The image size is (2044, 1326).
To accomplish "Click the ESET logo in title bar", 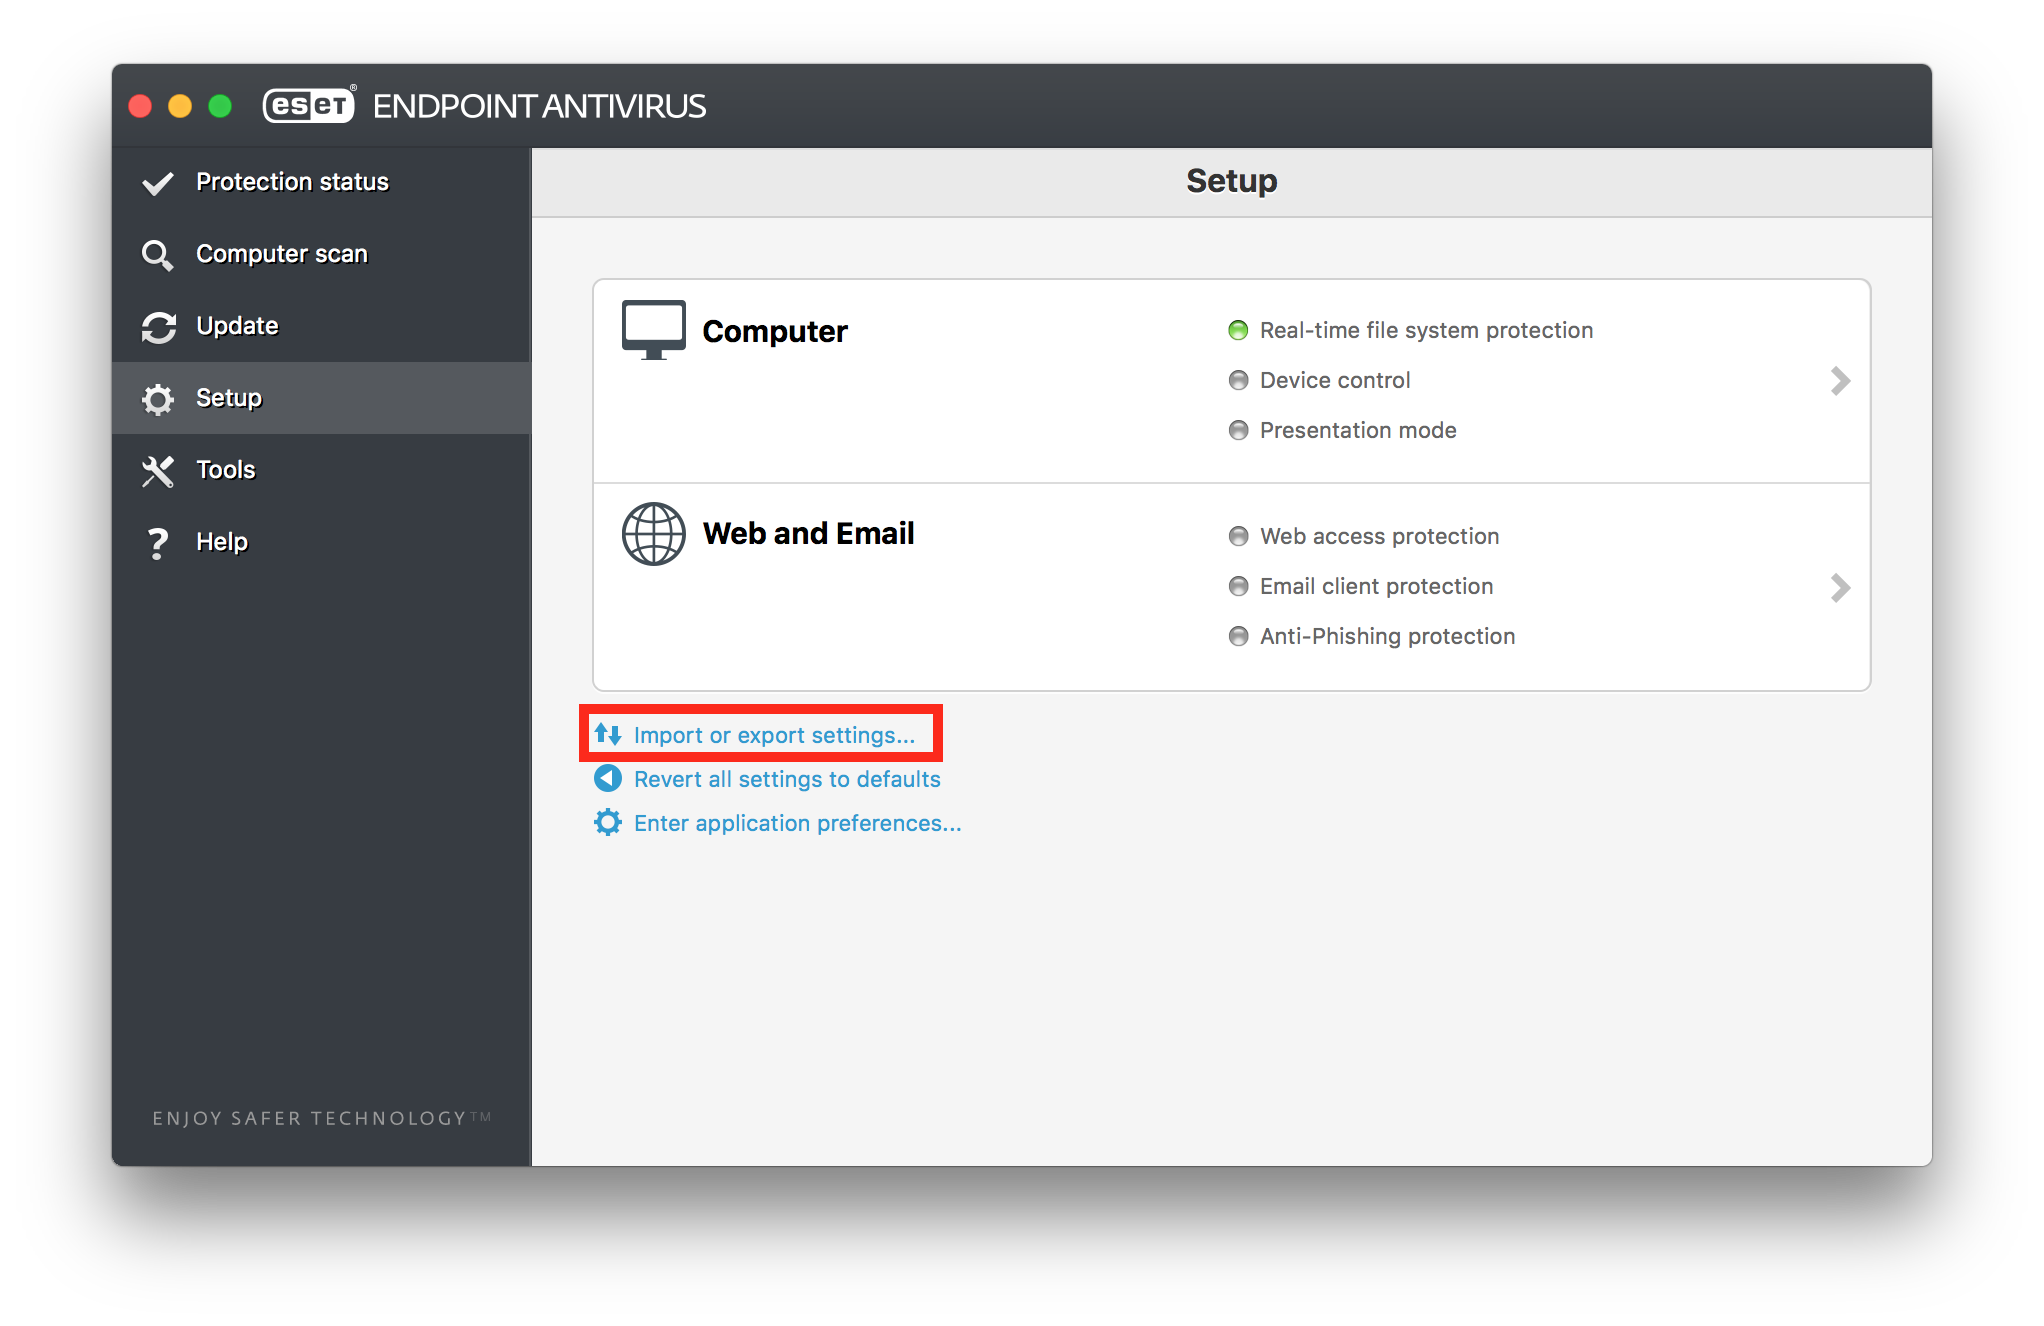I will coord(309,105).
